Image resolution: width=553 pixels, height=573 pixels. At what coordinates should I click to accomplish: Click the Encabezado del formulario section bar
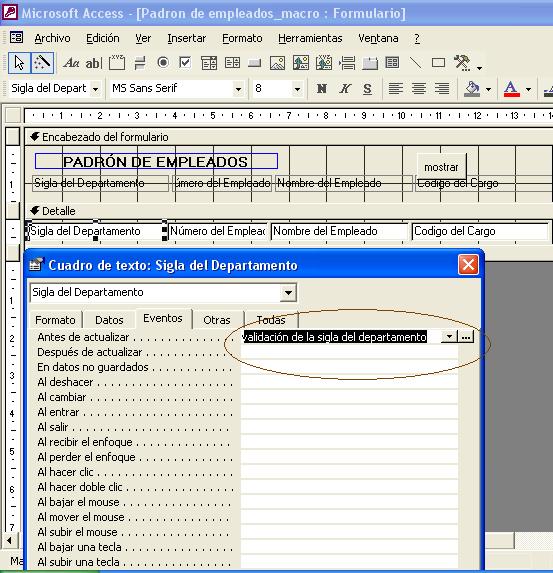coord(289,137)
